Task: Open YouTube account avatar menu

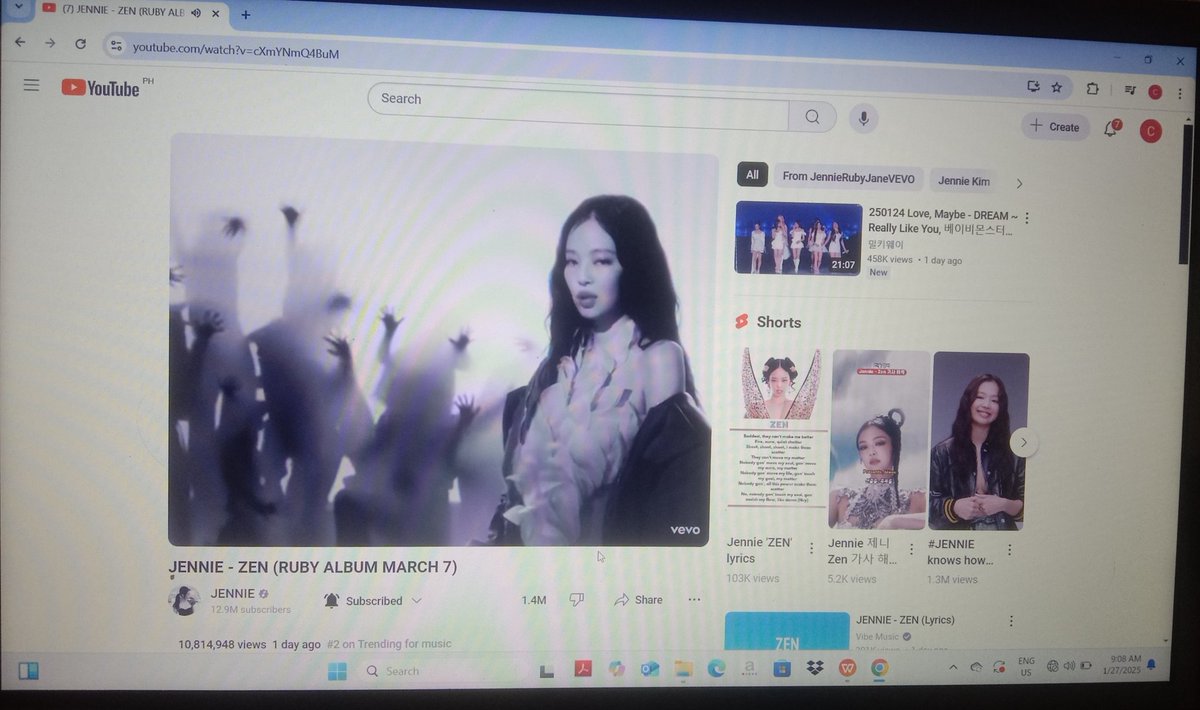Action: [x=1150, y=131]
